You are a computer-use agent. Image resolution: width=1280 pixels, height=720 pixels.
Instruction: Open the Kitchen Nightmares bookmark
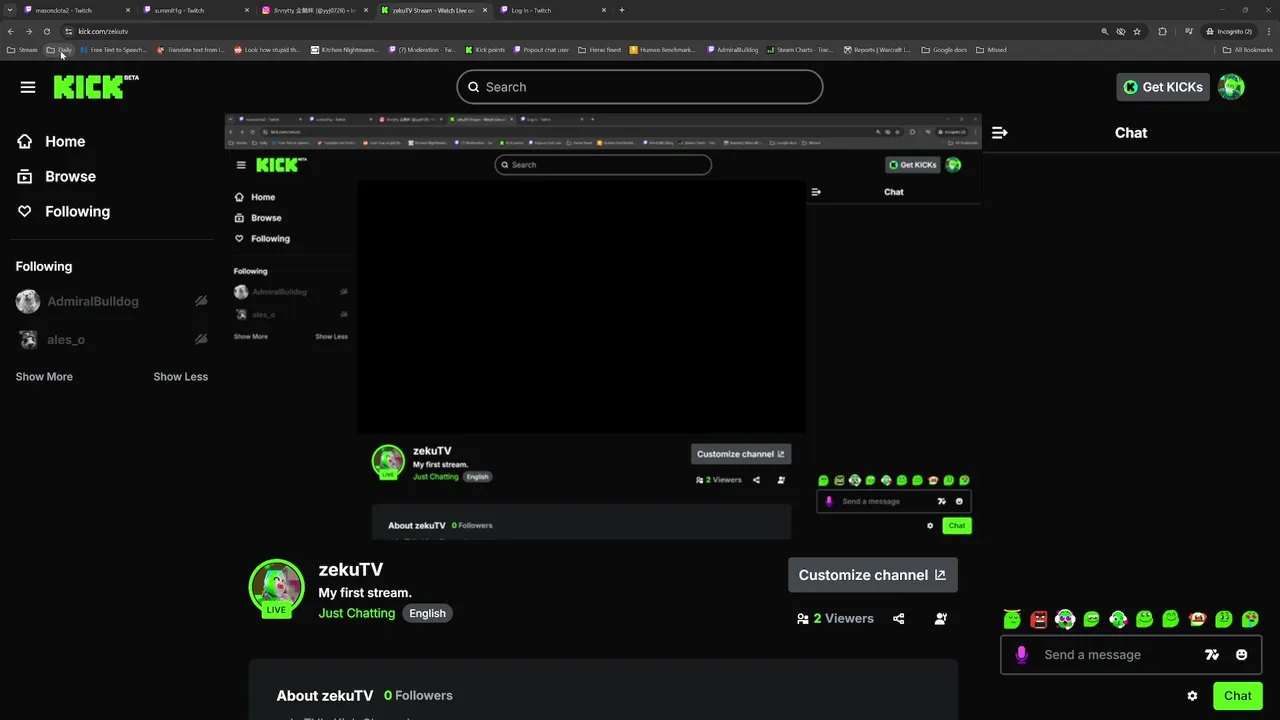(x=345, y=50)
